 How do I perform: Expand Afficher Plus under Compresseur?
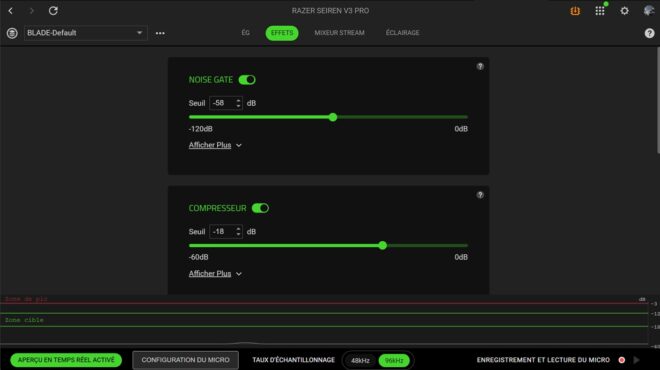click(215, 274)
